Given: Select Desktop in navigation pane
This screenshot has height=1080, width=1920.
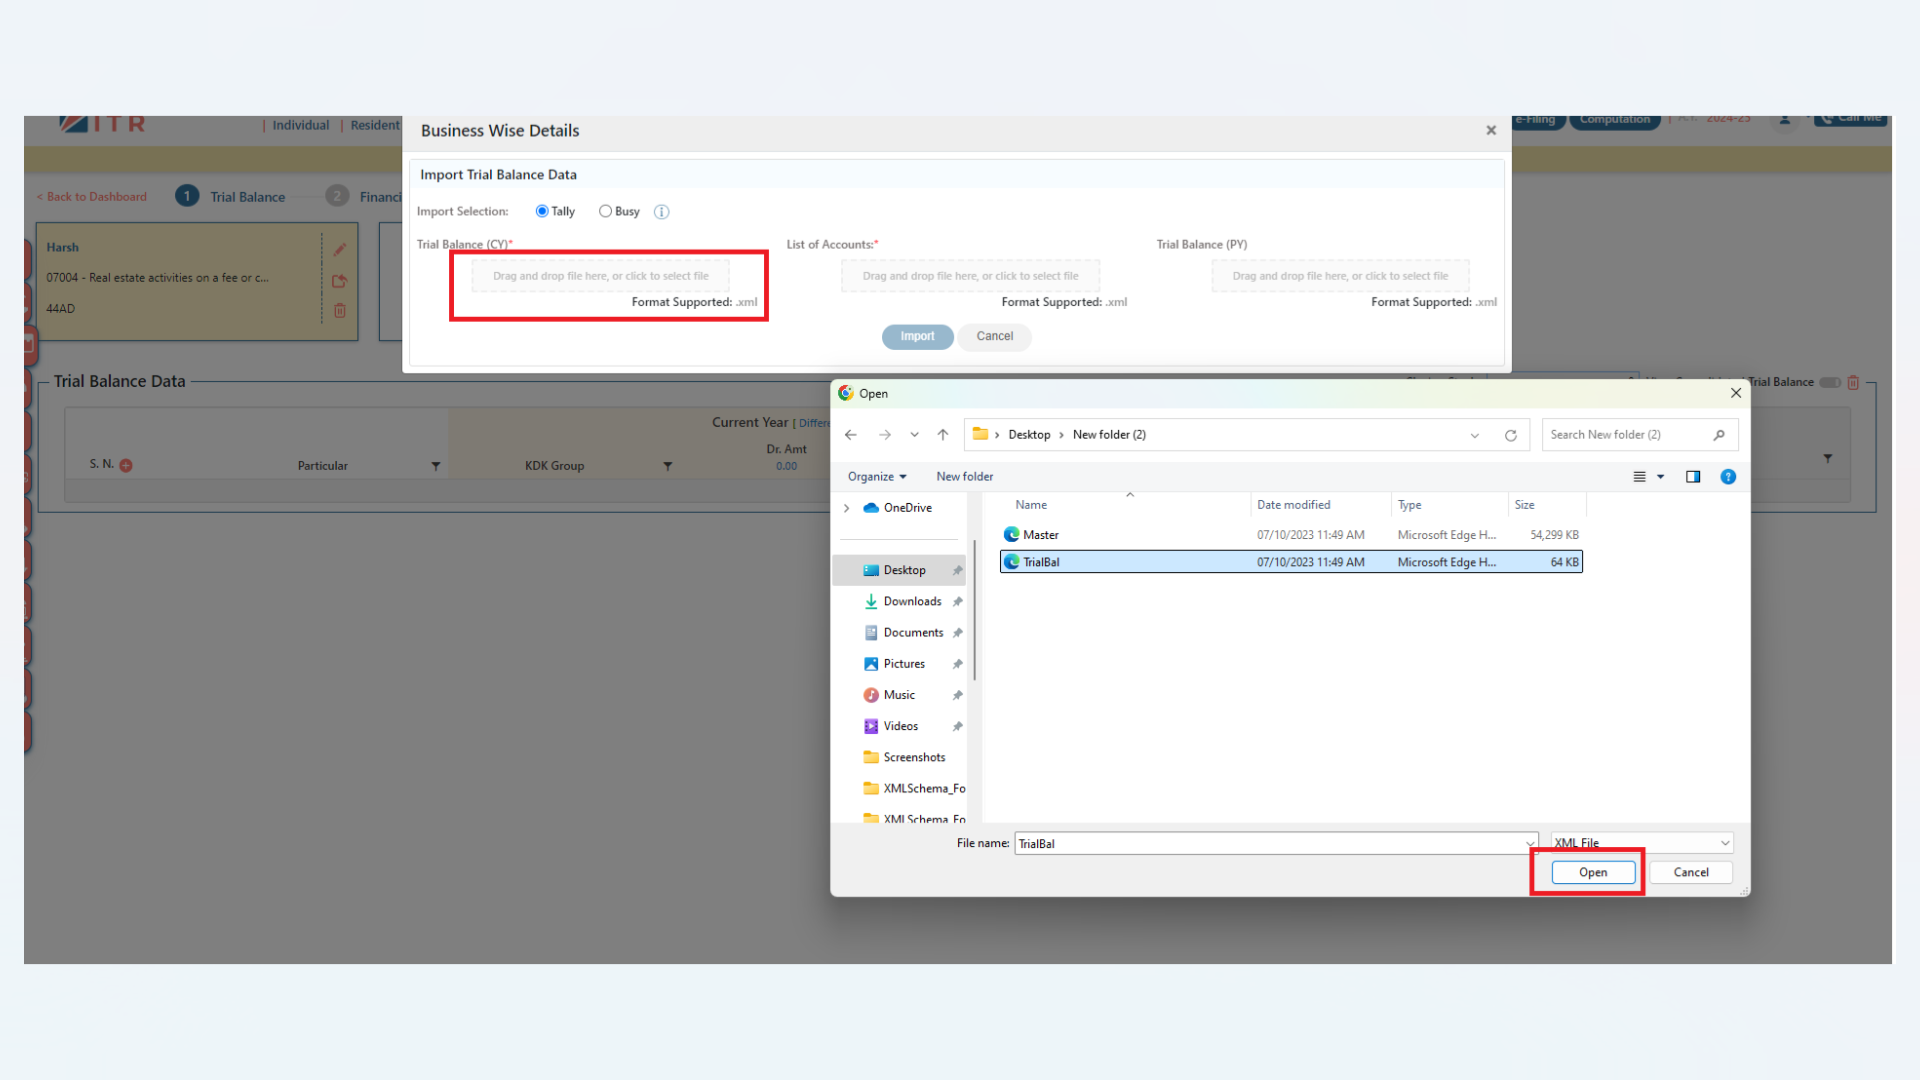Looking at the screenshot, I should (900, 570).
